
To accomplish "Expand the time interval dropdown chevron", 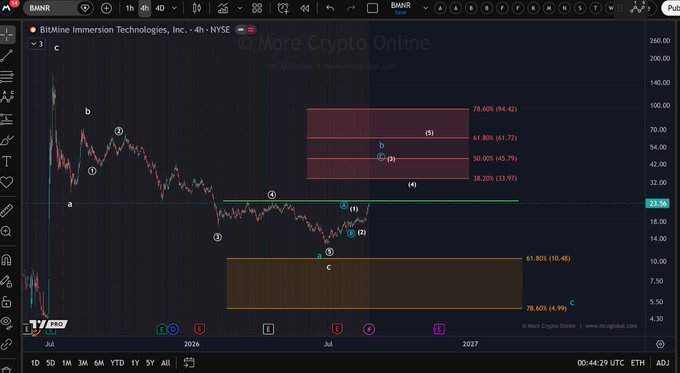I will 174,8.
